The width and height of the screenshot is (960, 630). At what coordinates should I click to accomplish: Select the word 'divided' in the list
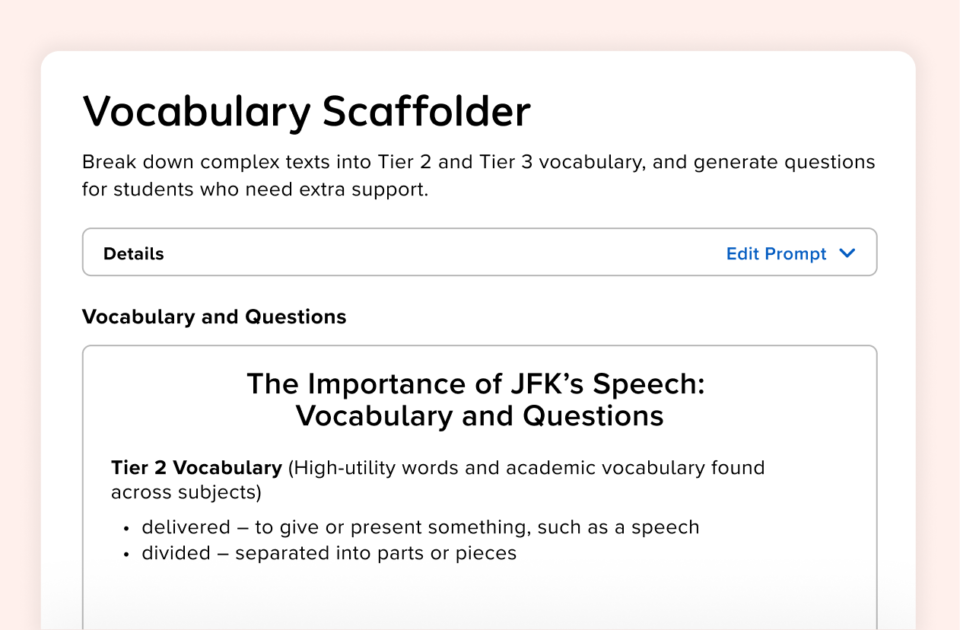(x=170, y=552)
